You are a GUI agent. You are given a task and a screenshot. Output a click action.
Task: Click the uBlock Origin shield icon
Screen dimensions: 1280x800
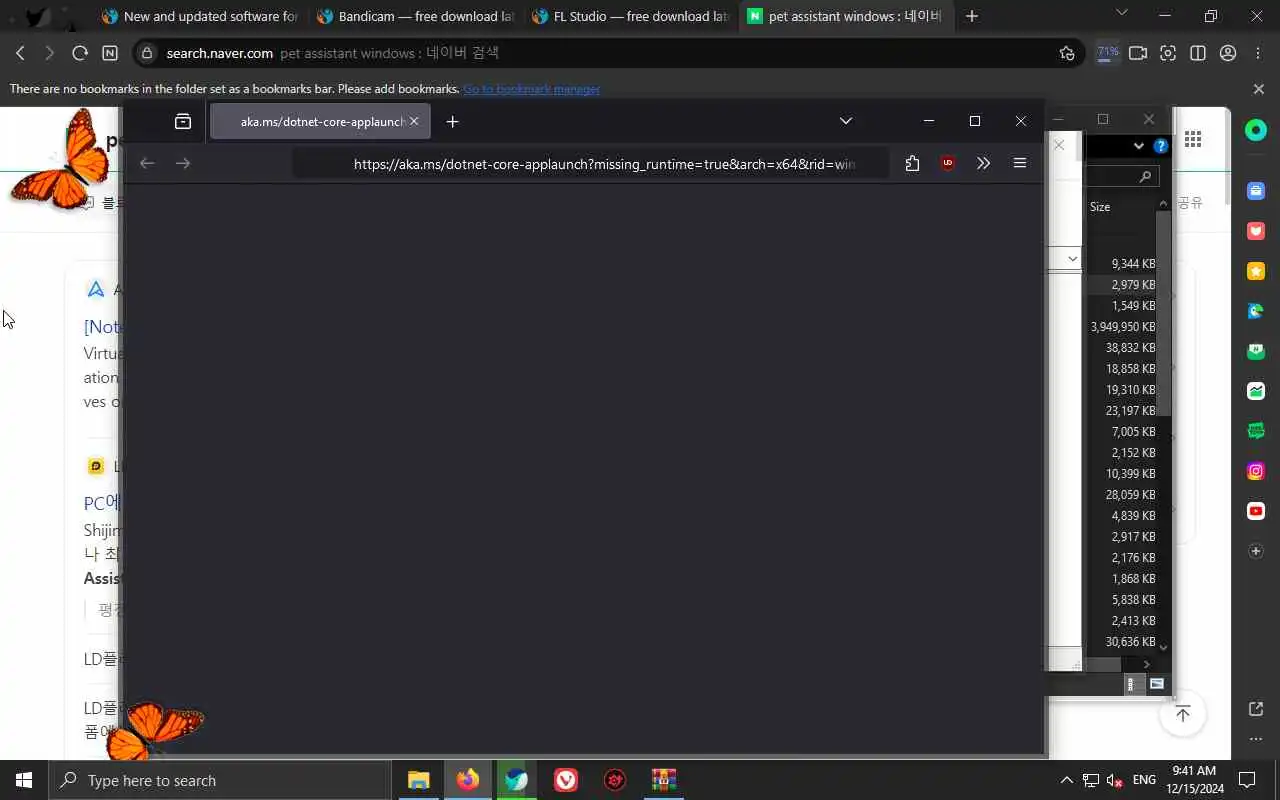point(948,163)
